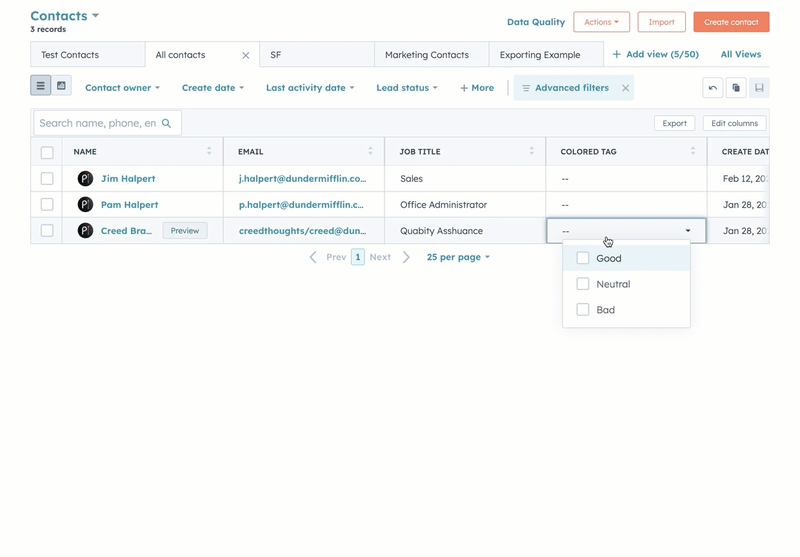Click Edit columns button

735,123
